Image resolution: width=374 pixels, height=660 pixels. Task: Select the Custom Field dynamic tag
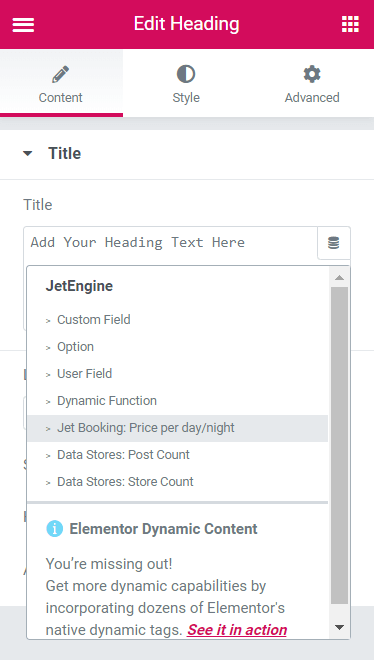point(177,320)
